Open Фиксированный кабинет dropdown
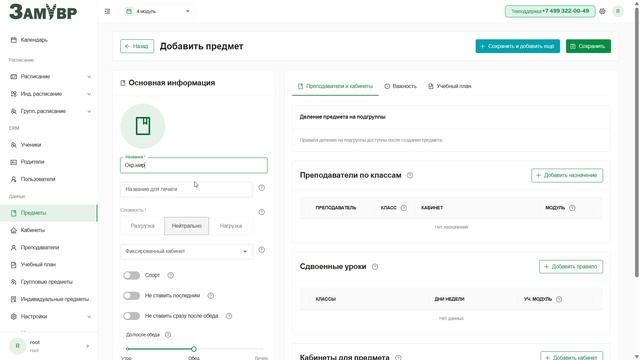Screen dimensions: 640x360 (x=187, y=251)
